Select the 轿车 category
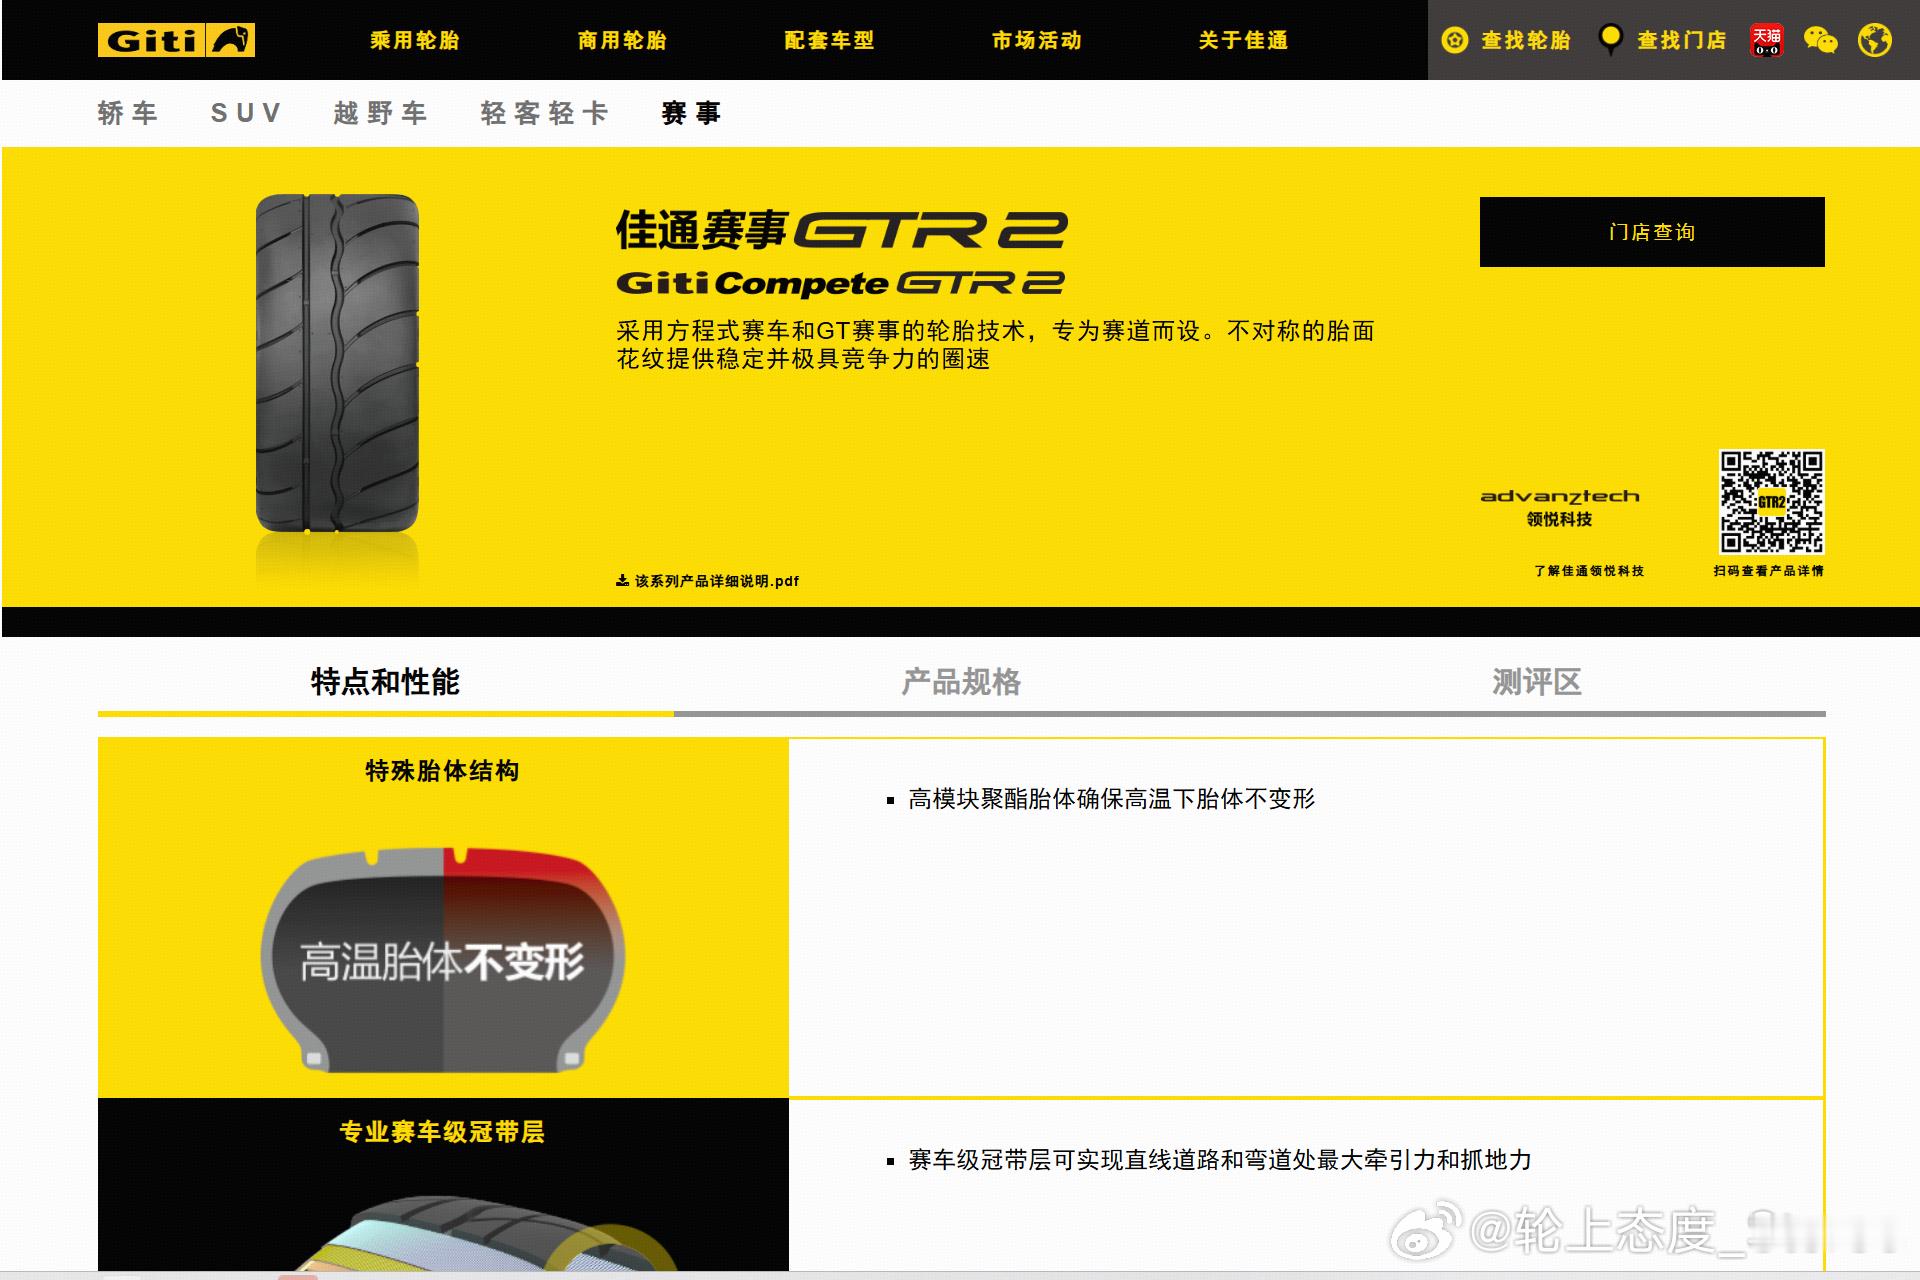1920x1280 pixels. 128,113
